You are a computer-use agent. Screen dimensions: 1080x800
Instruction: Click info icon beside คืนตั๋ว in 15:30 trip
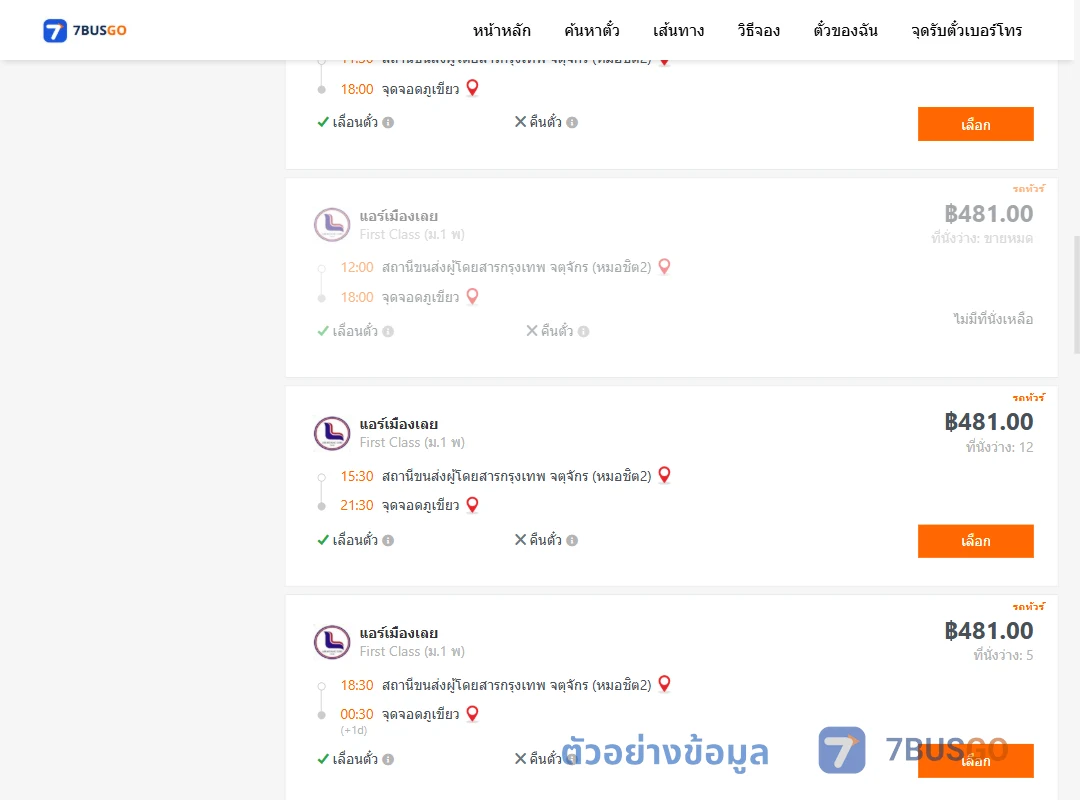pos(572,541)
